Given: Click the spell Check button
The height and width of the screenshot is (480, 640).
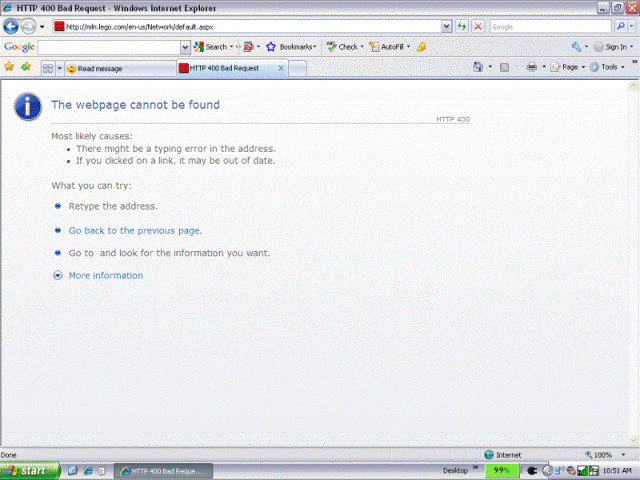Looking at the screenshot, I should click(x=343, y=47).
